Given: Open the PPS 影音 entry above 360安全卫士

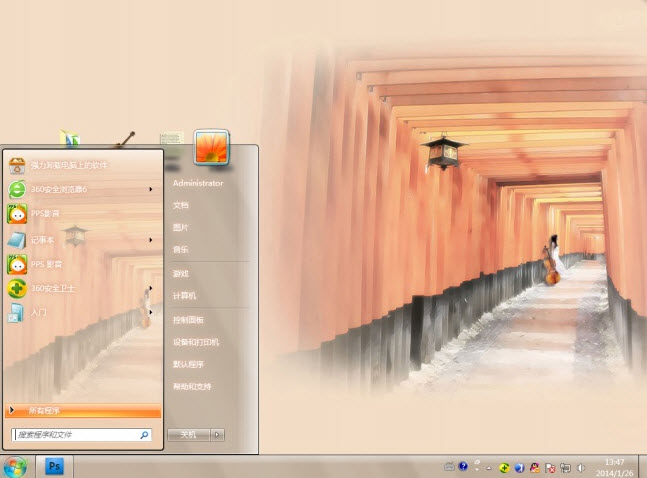Looking at the screenshot, I should pyautogui.click(x=83, y=264).
